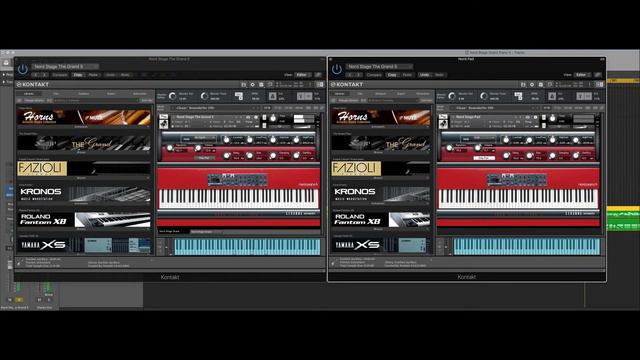Open Kontakt options gear in Nord Pad window
Image resolution: width=640 pixels, height=360 pixels.
532,84
